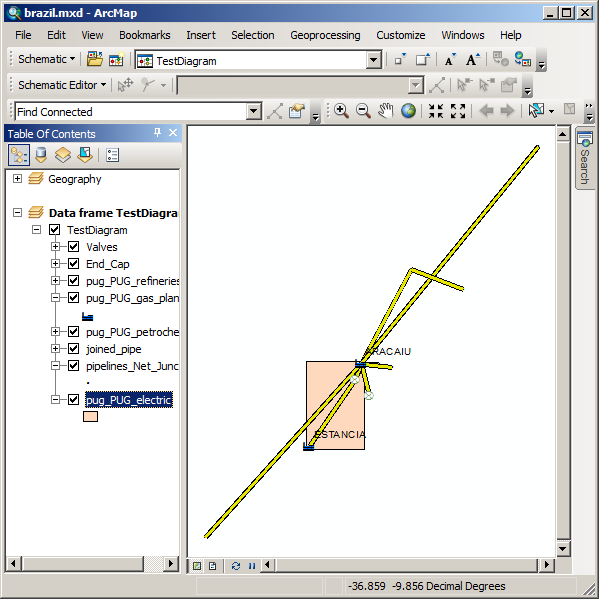Click the Increase Symbol Sizes icon
599x599 pixels.
point(423,60)
